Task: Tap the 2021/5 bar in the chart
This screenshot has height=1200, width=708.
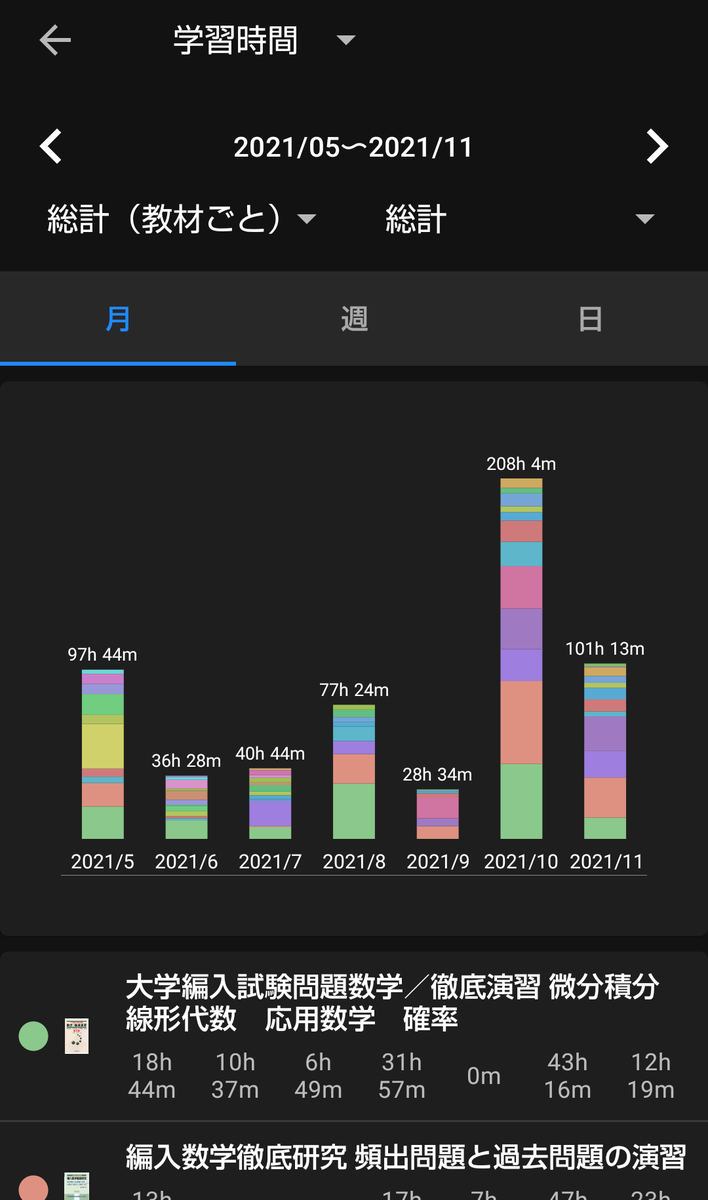Action: [103, 754]
